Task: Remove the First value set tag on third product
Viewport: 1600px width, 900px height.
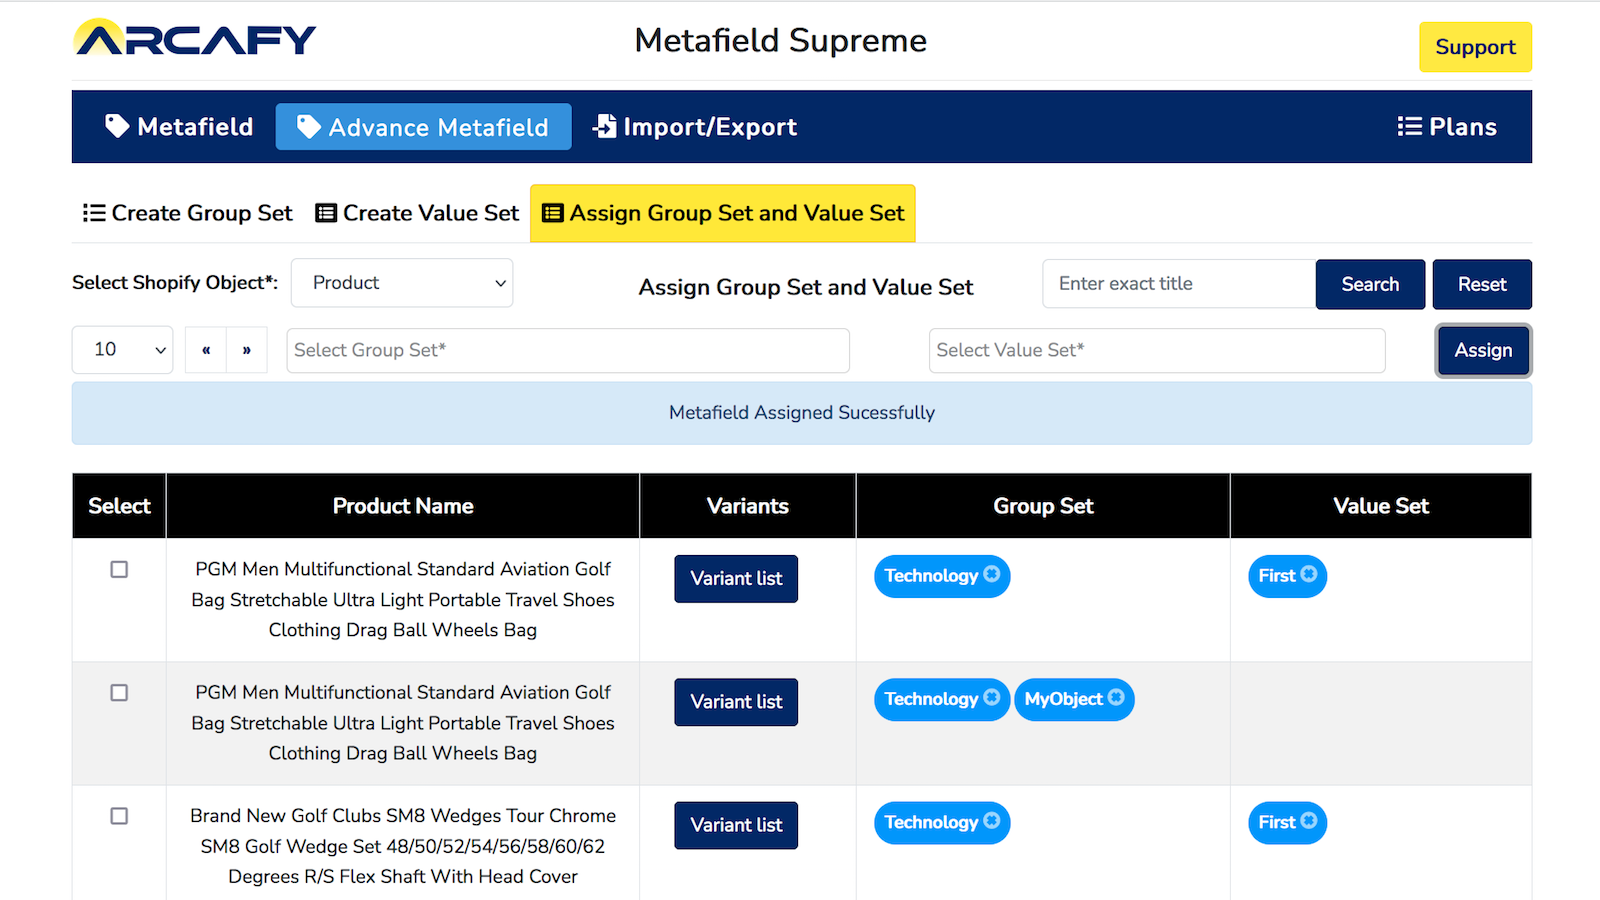Action: pos(1309,823)
